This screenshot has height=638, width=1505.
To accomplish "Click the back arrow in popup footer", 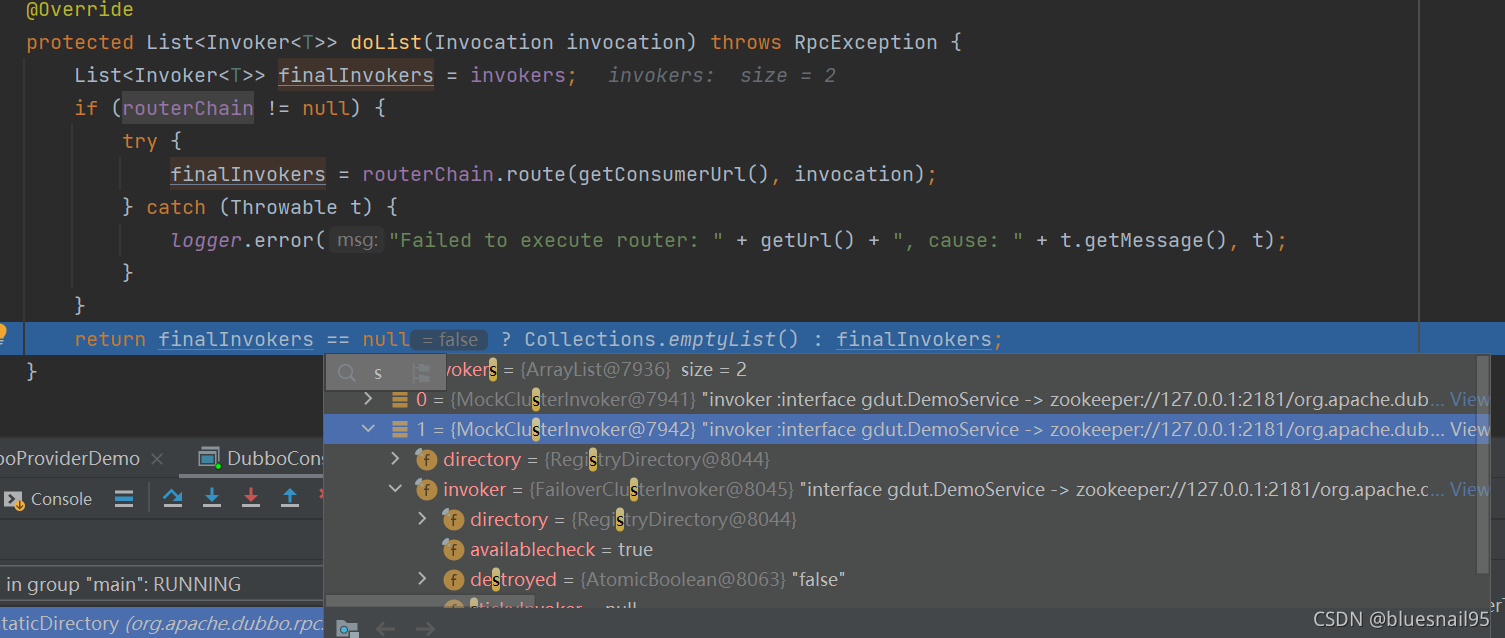I will (x=385, y=628).
